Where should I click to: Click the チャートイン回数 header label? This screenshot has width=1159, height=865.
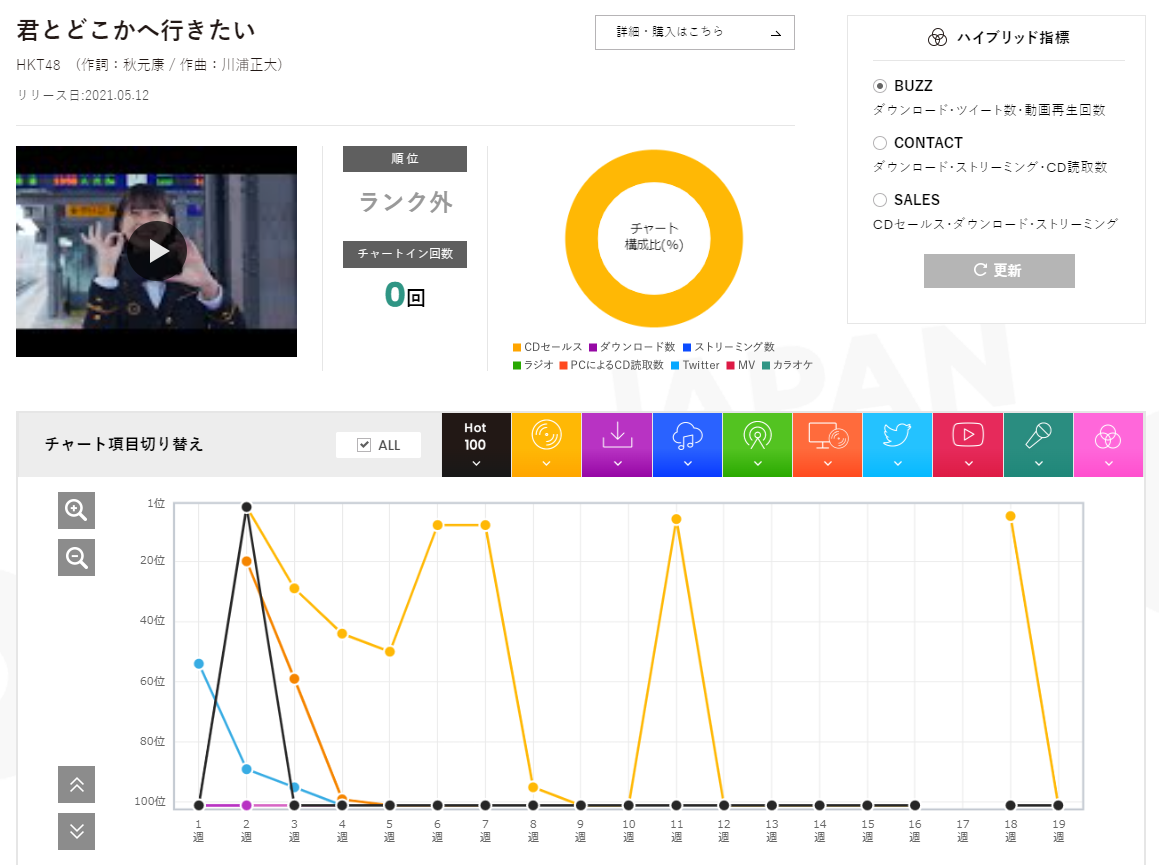point(405,254)
